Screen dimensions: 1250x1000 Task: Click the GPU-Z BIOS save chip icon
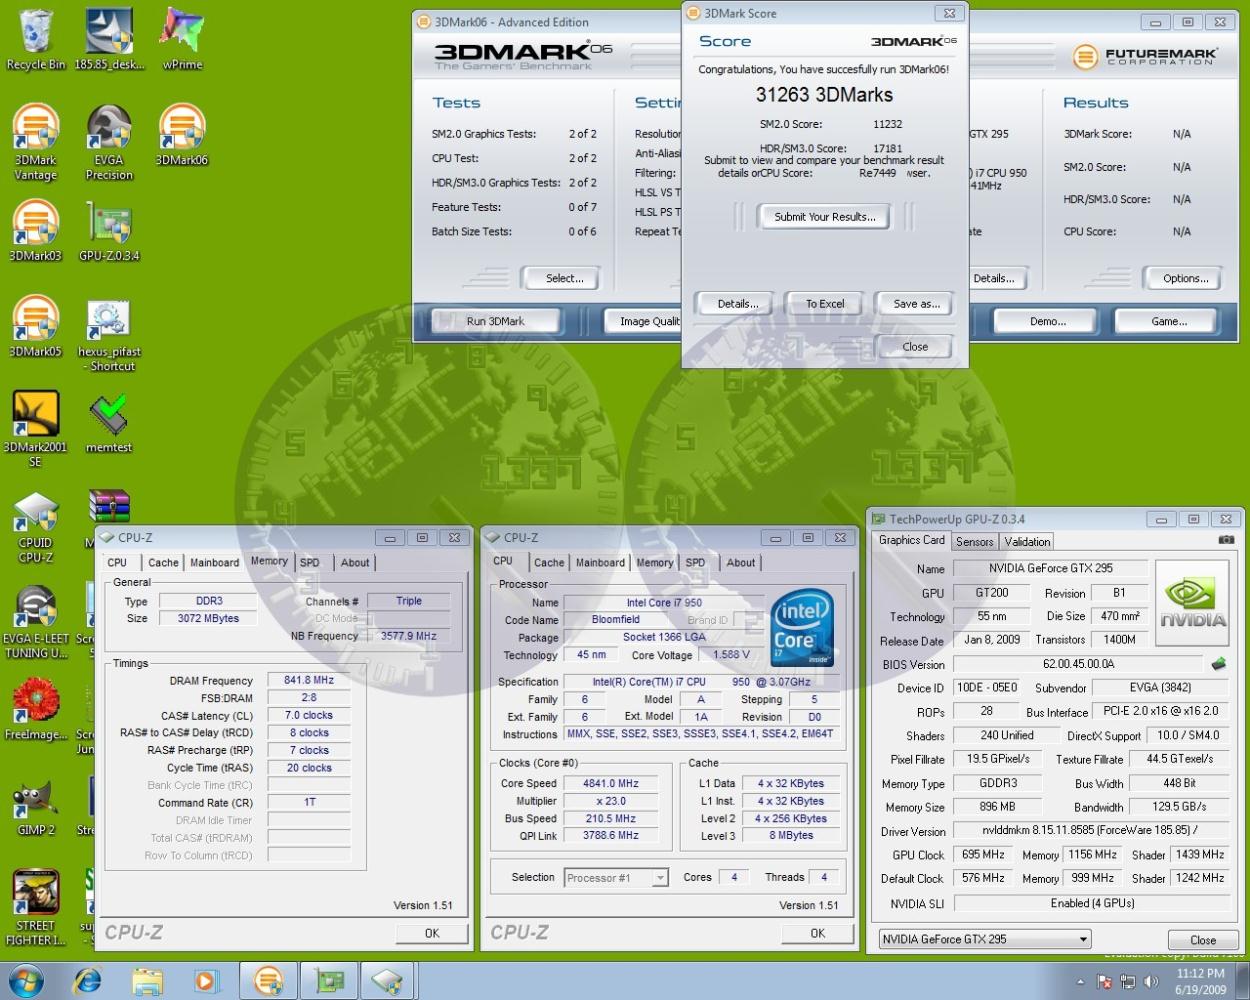click(x=1219, y=664)
